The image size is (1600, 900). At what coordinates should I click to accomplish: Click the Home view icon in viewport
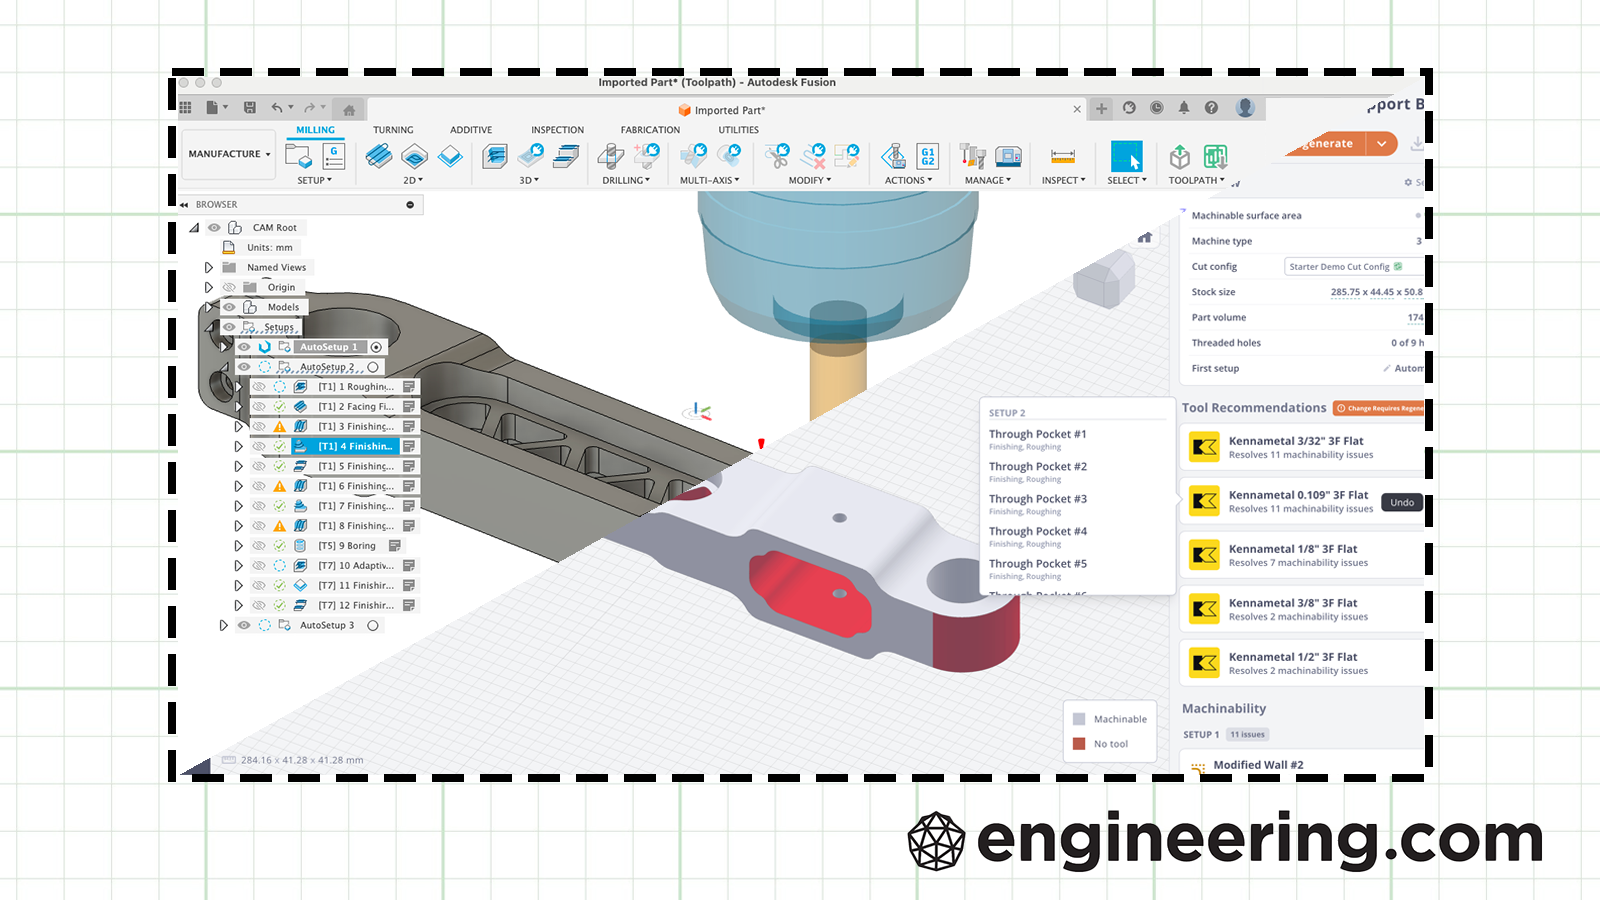tap(1145, 238)
